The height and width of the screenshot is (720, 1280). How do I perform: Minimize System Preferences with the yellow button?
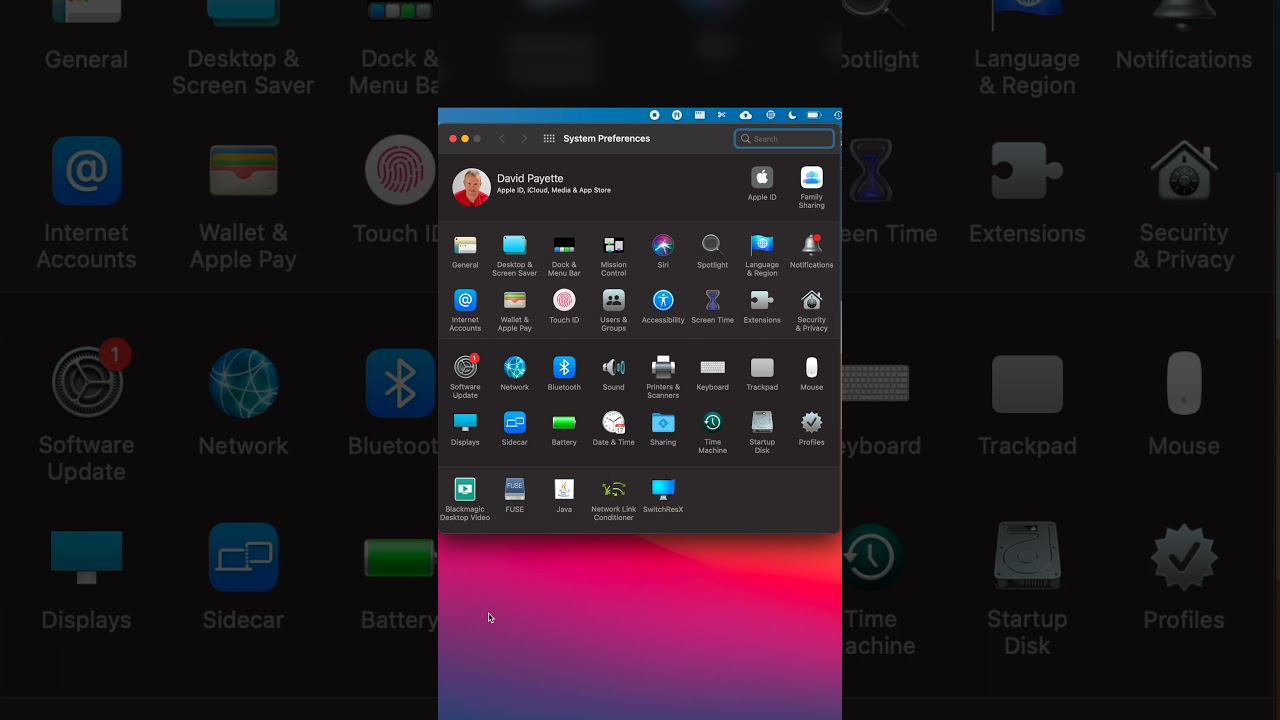tap(465, 139)
